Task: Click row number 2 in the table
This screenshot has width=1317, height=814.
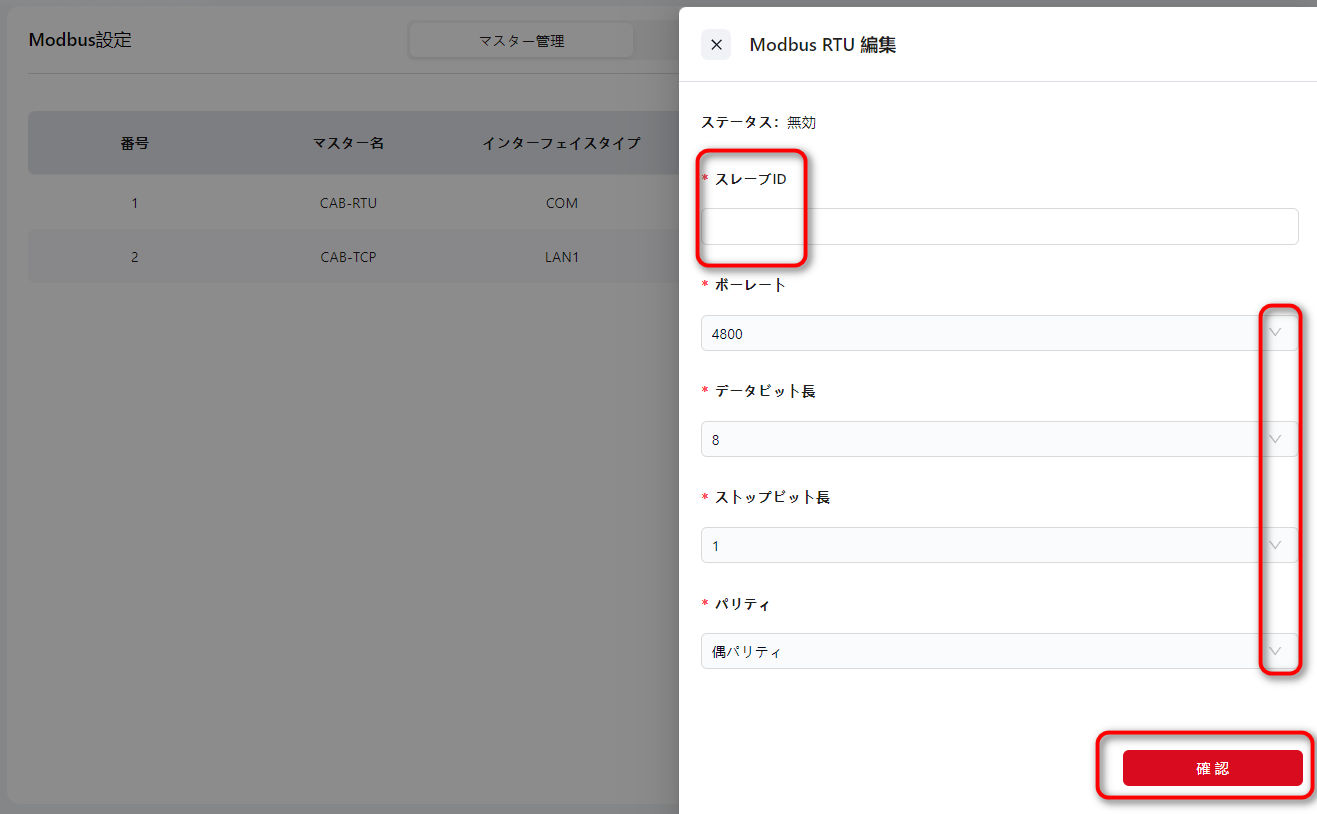Action: click(135, 257)
